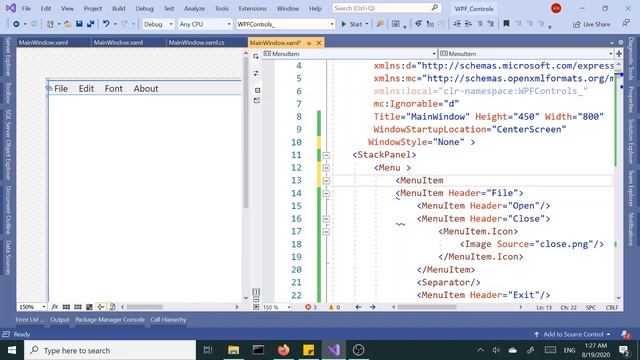Toggle the artboard background icon

[x=89, y=307]
